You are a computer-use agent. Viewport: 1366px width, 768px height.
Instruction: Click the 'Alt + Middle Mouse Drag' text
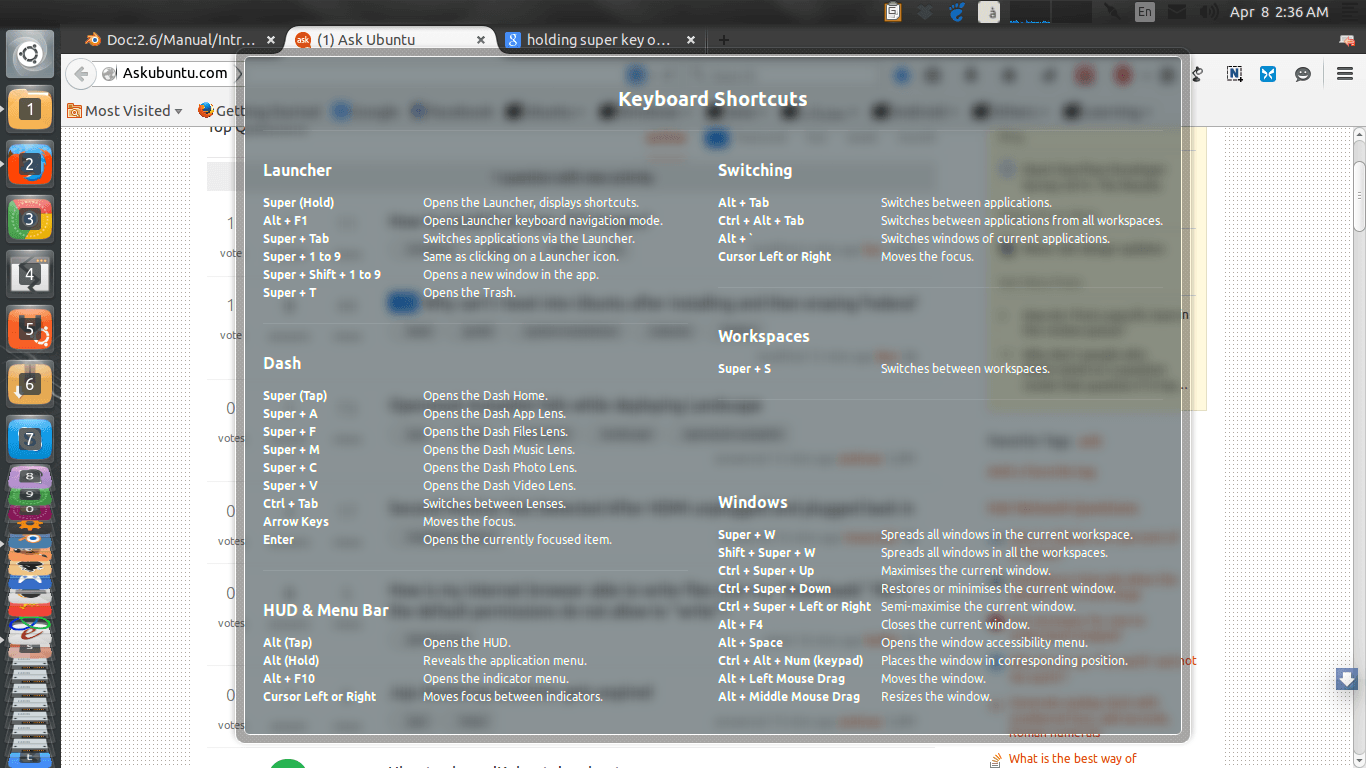(x=789, y=697)
